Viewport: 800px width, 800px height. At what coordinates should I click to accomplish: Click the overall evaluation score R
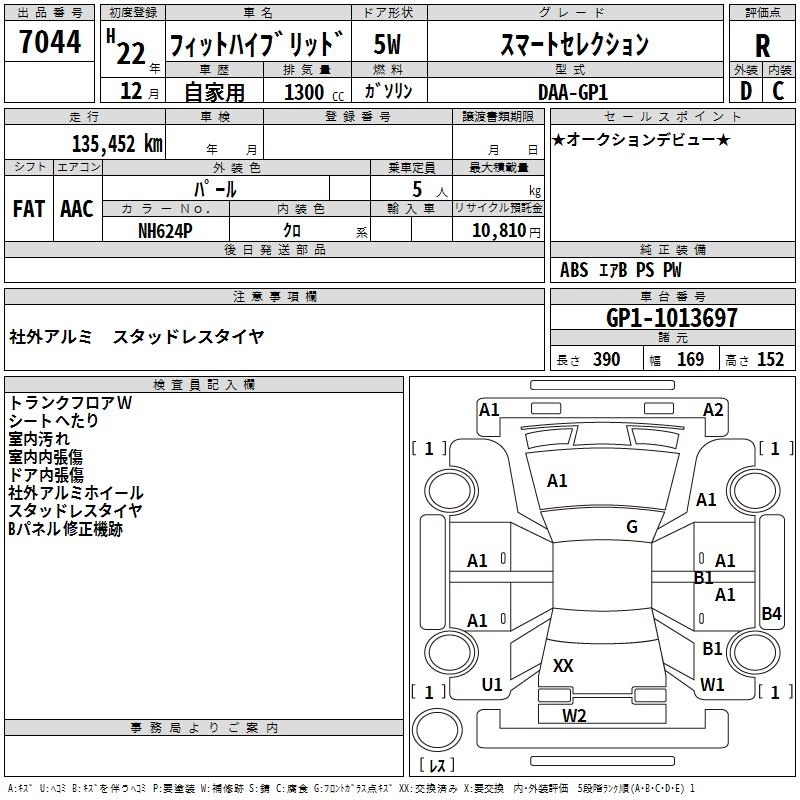pos(762,46)
